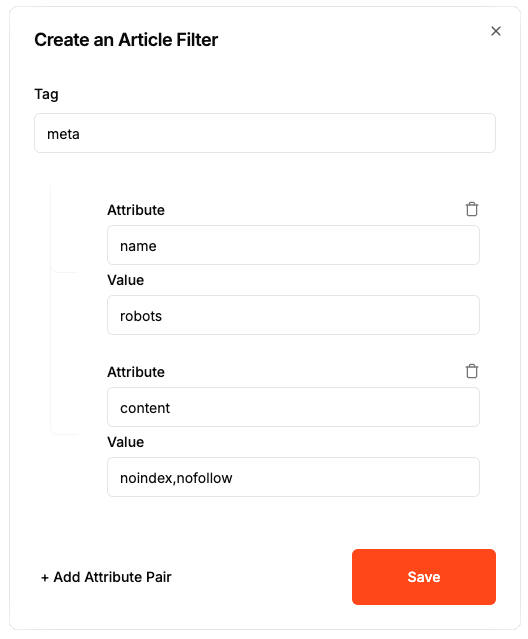
Task: Click the Attribute label above name field
Action: (136, 210)
